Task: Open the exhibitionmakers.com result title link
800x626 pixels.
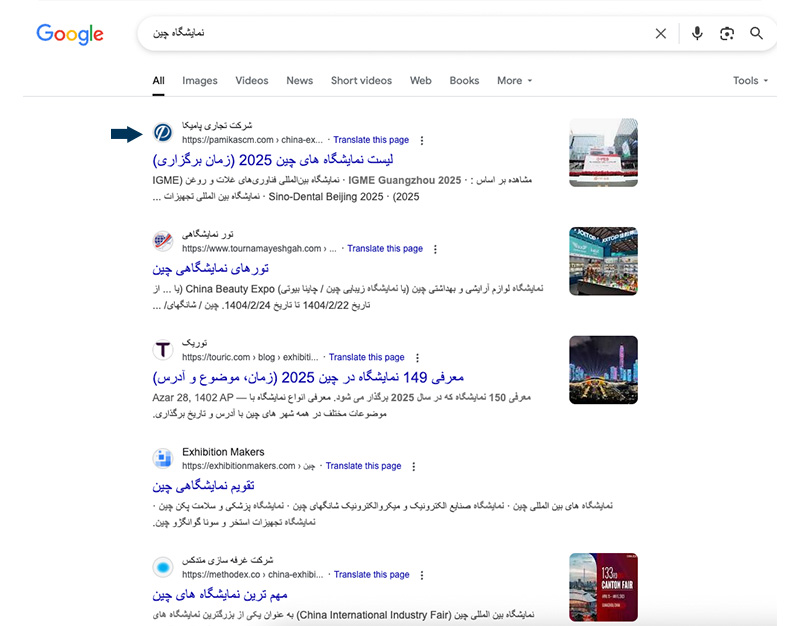Action: 203,486
